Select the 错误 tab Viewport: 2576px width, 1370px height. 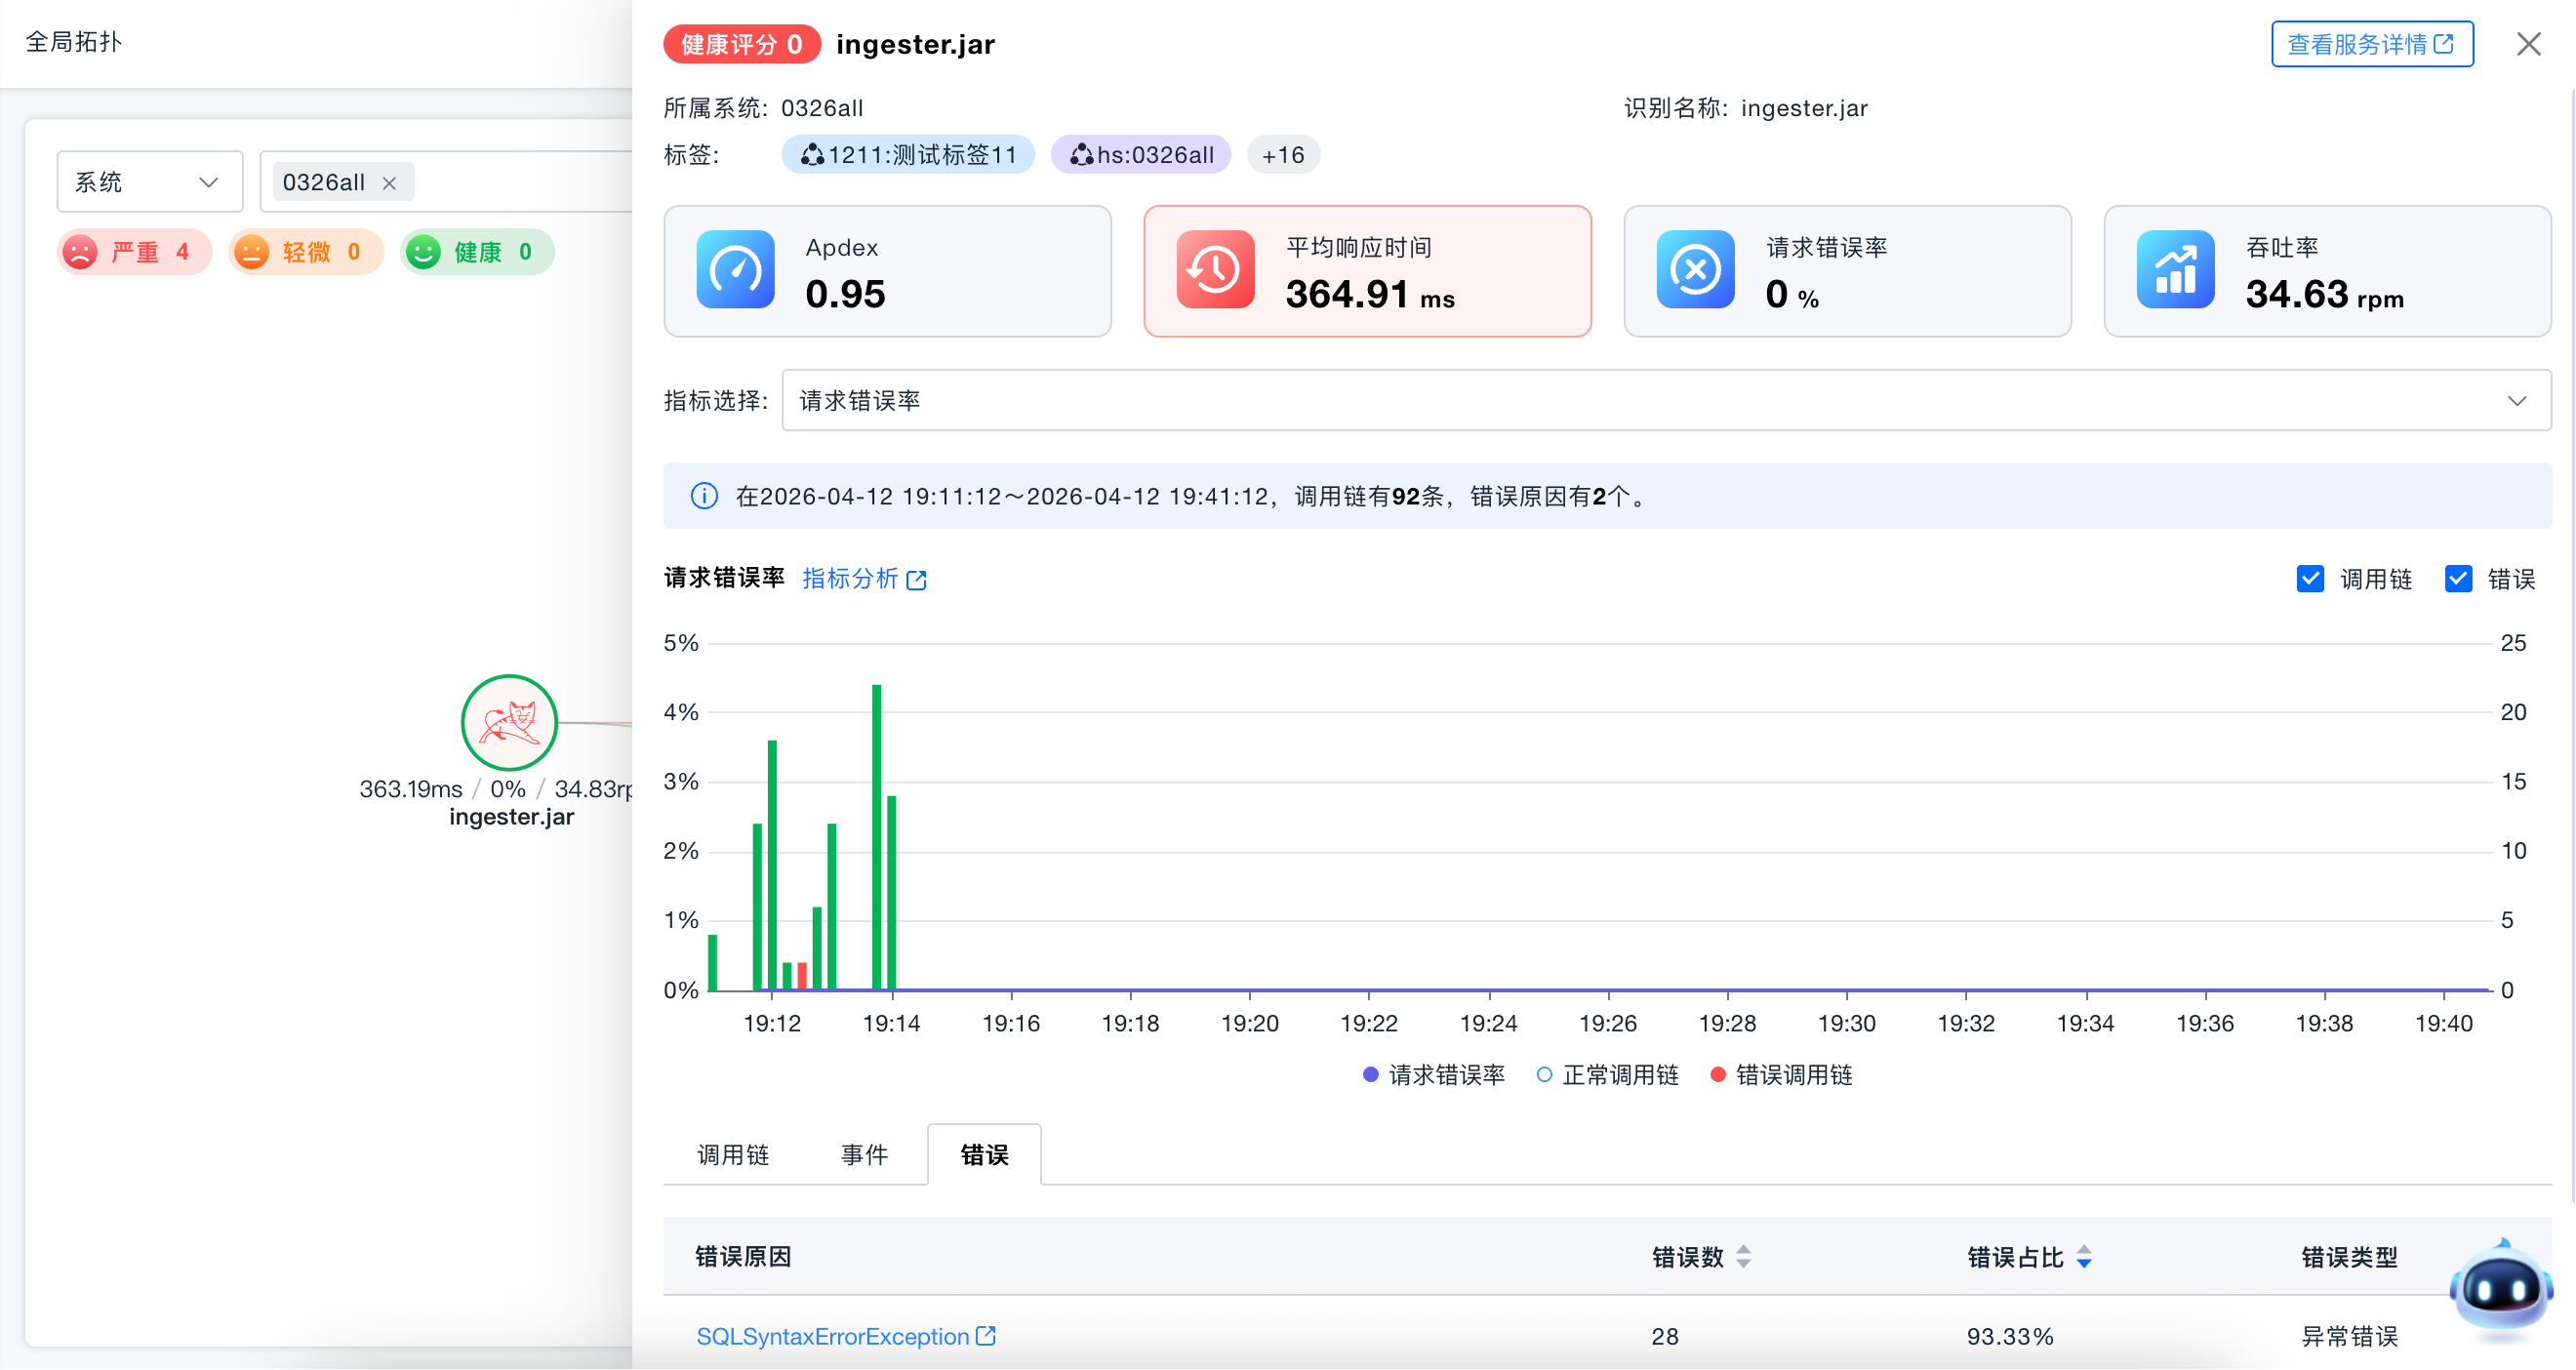985,1155
